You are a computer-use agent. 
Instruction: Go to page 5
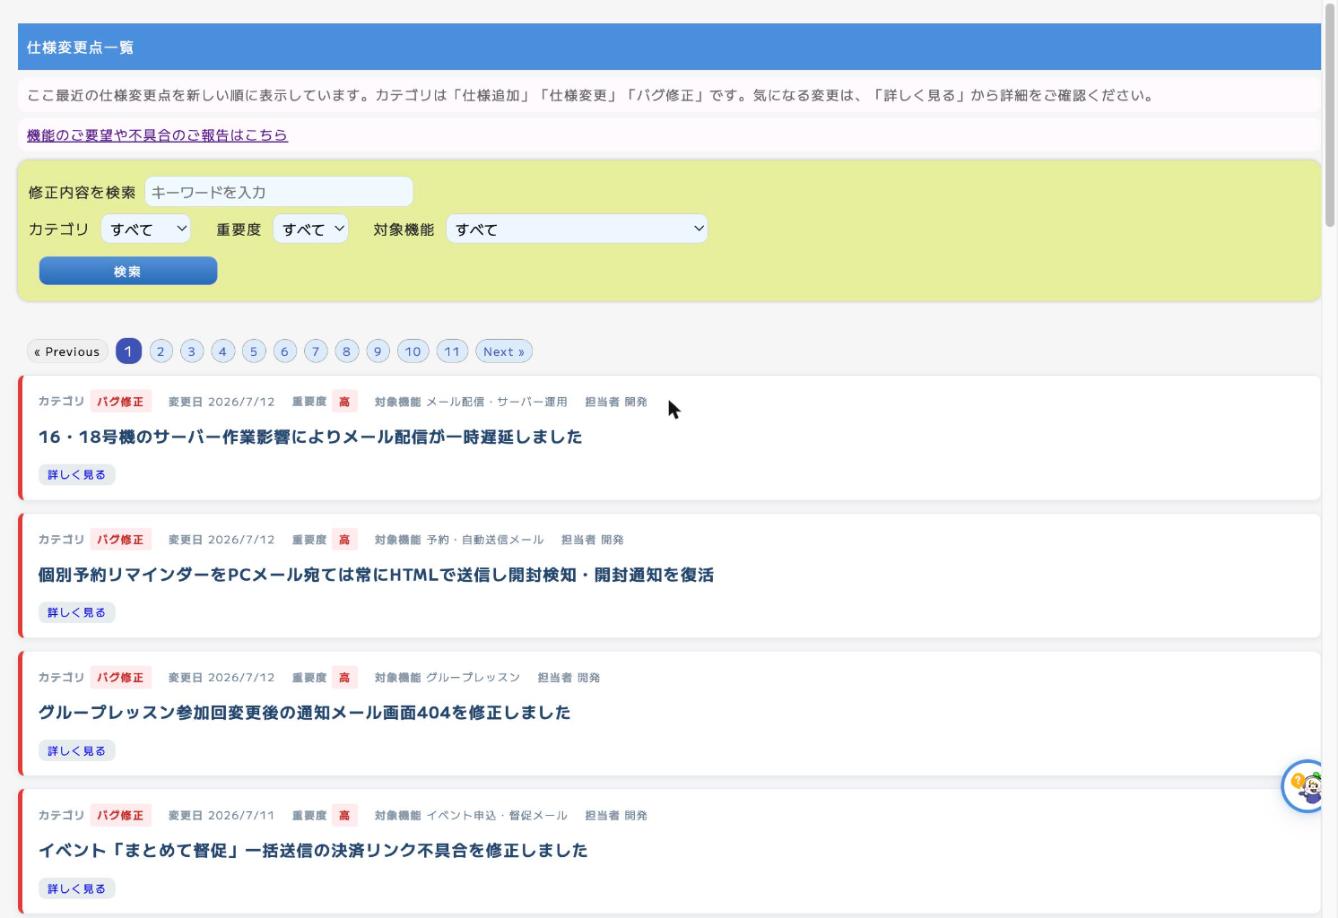pyautogui.click(x=254, y=351)
